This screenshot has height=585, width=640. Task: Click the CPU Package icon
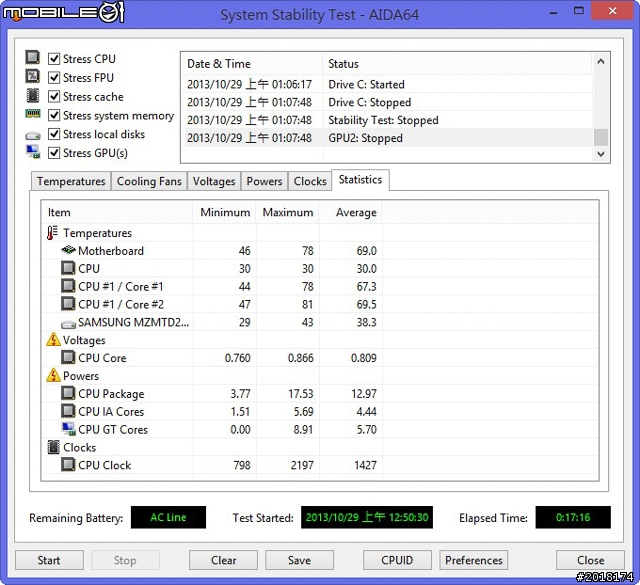(68, 393)
